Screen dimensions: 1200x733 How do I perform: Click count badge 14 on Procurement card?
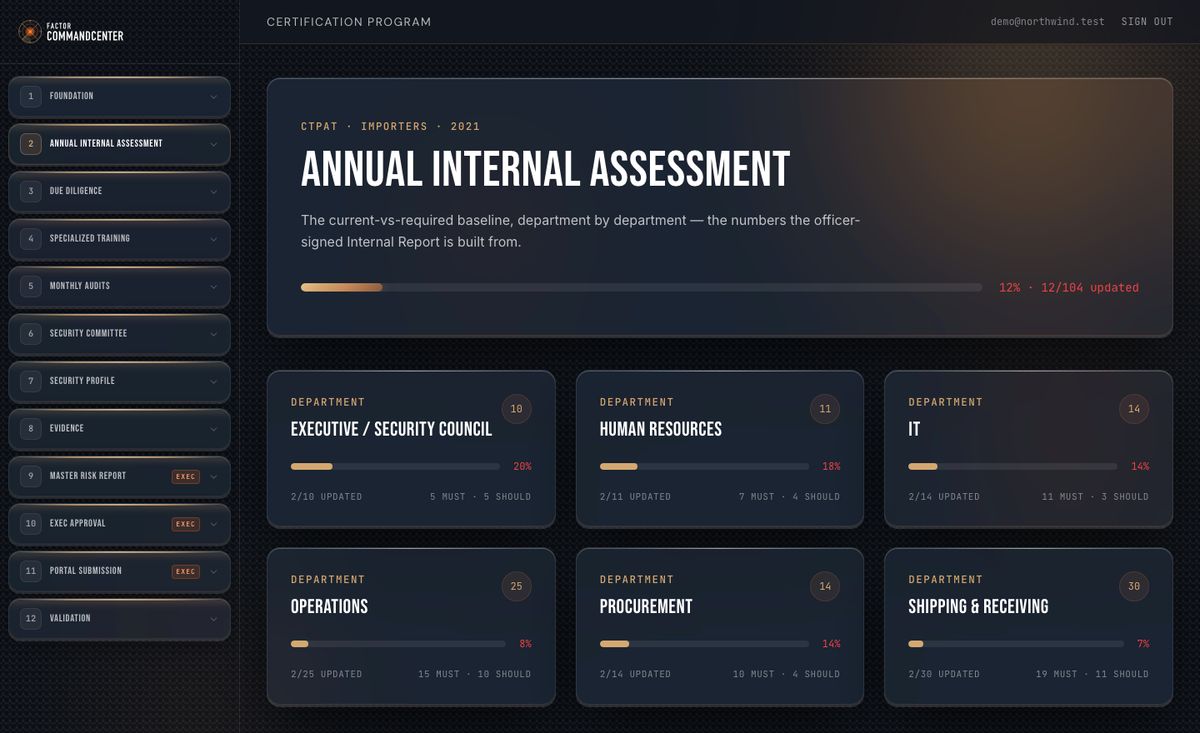[x=825, y=586]
